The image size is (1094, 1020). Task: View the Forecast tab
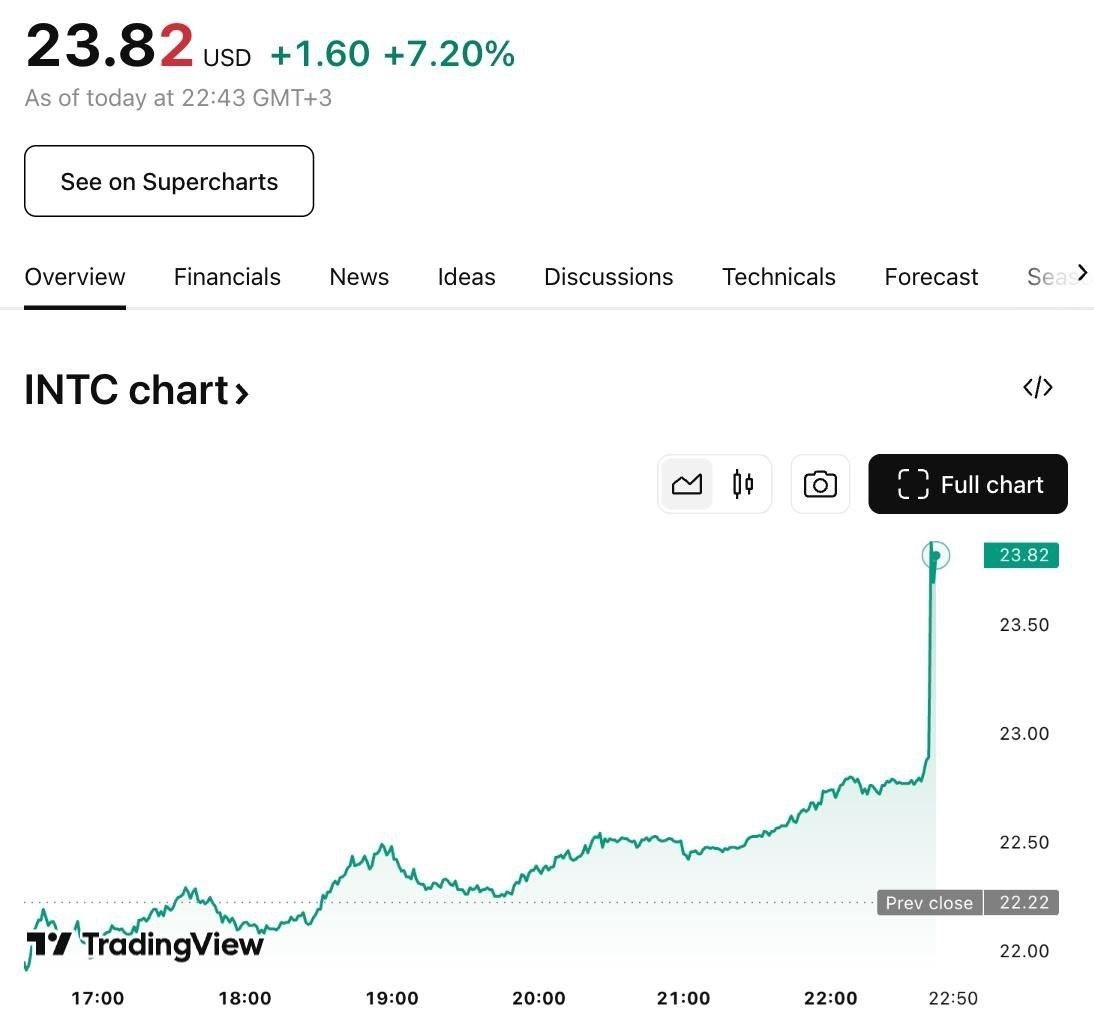coord(931,277)
